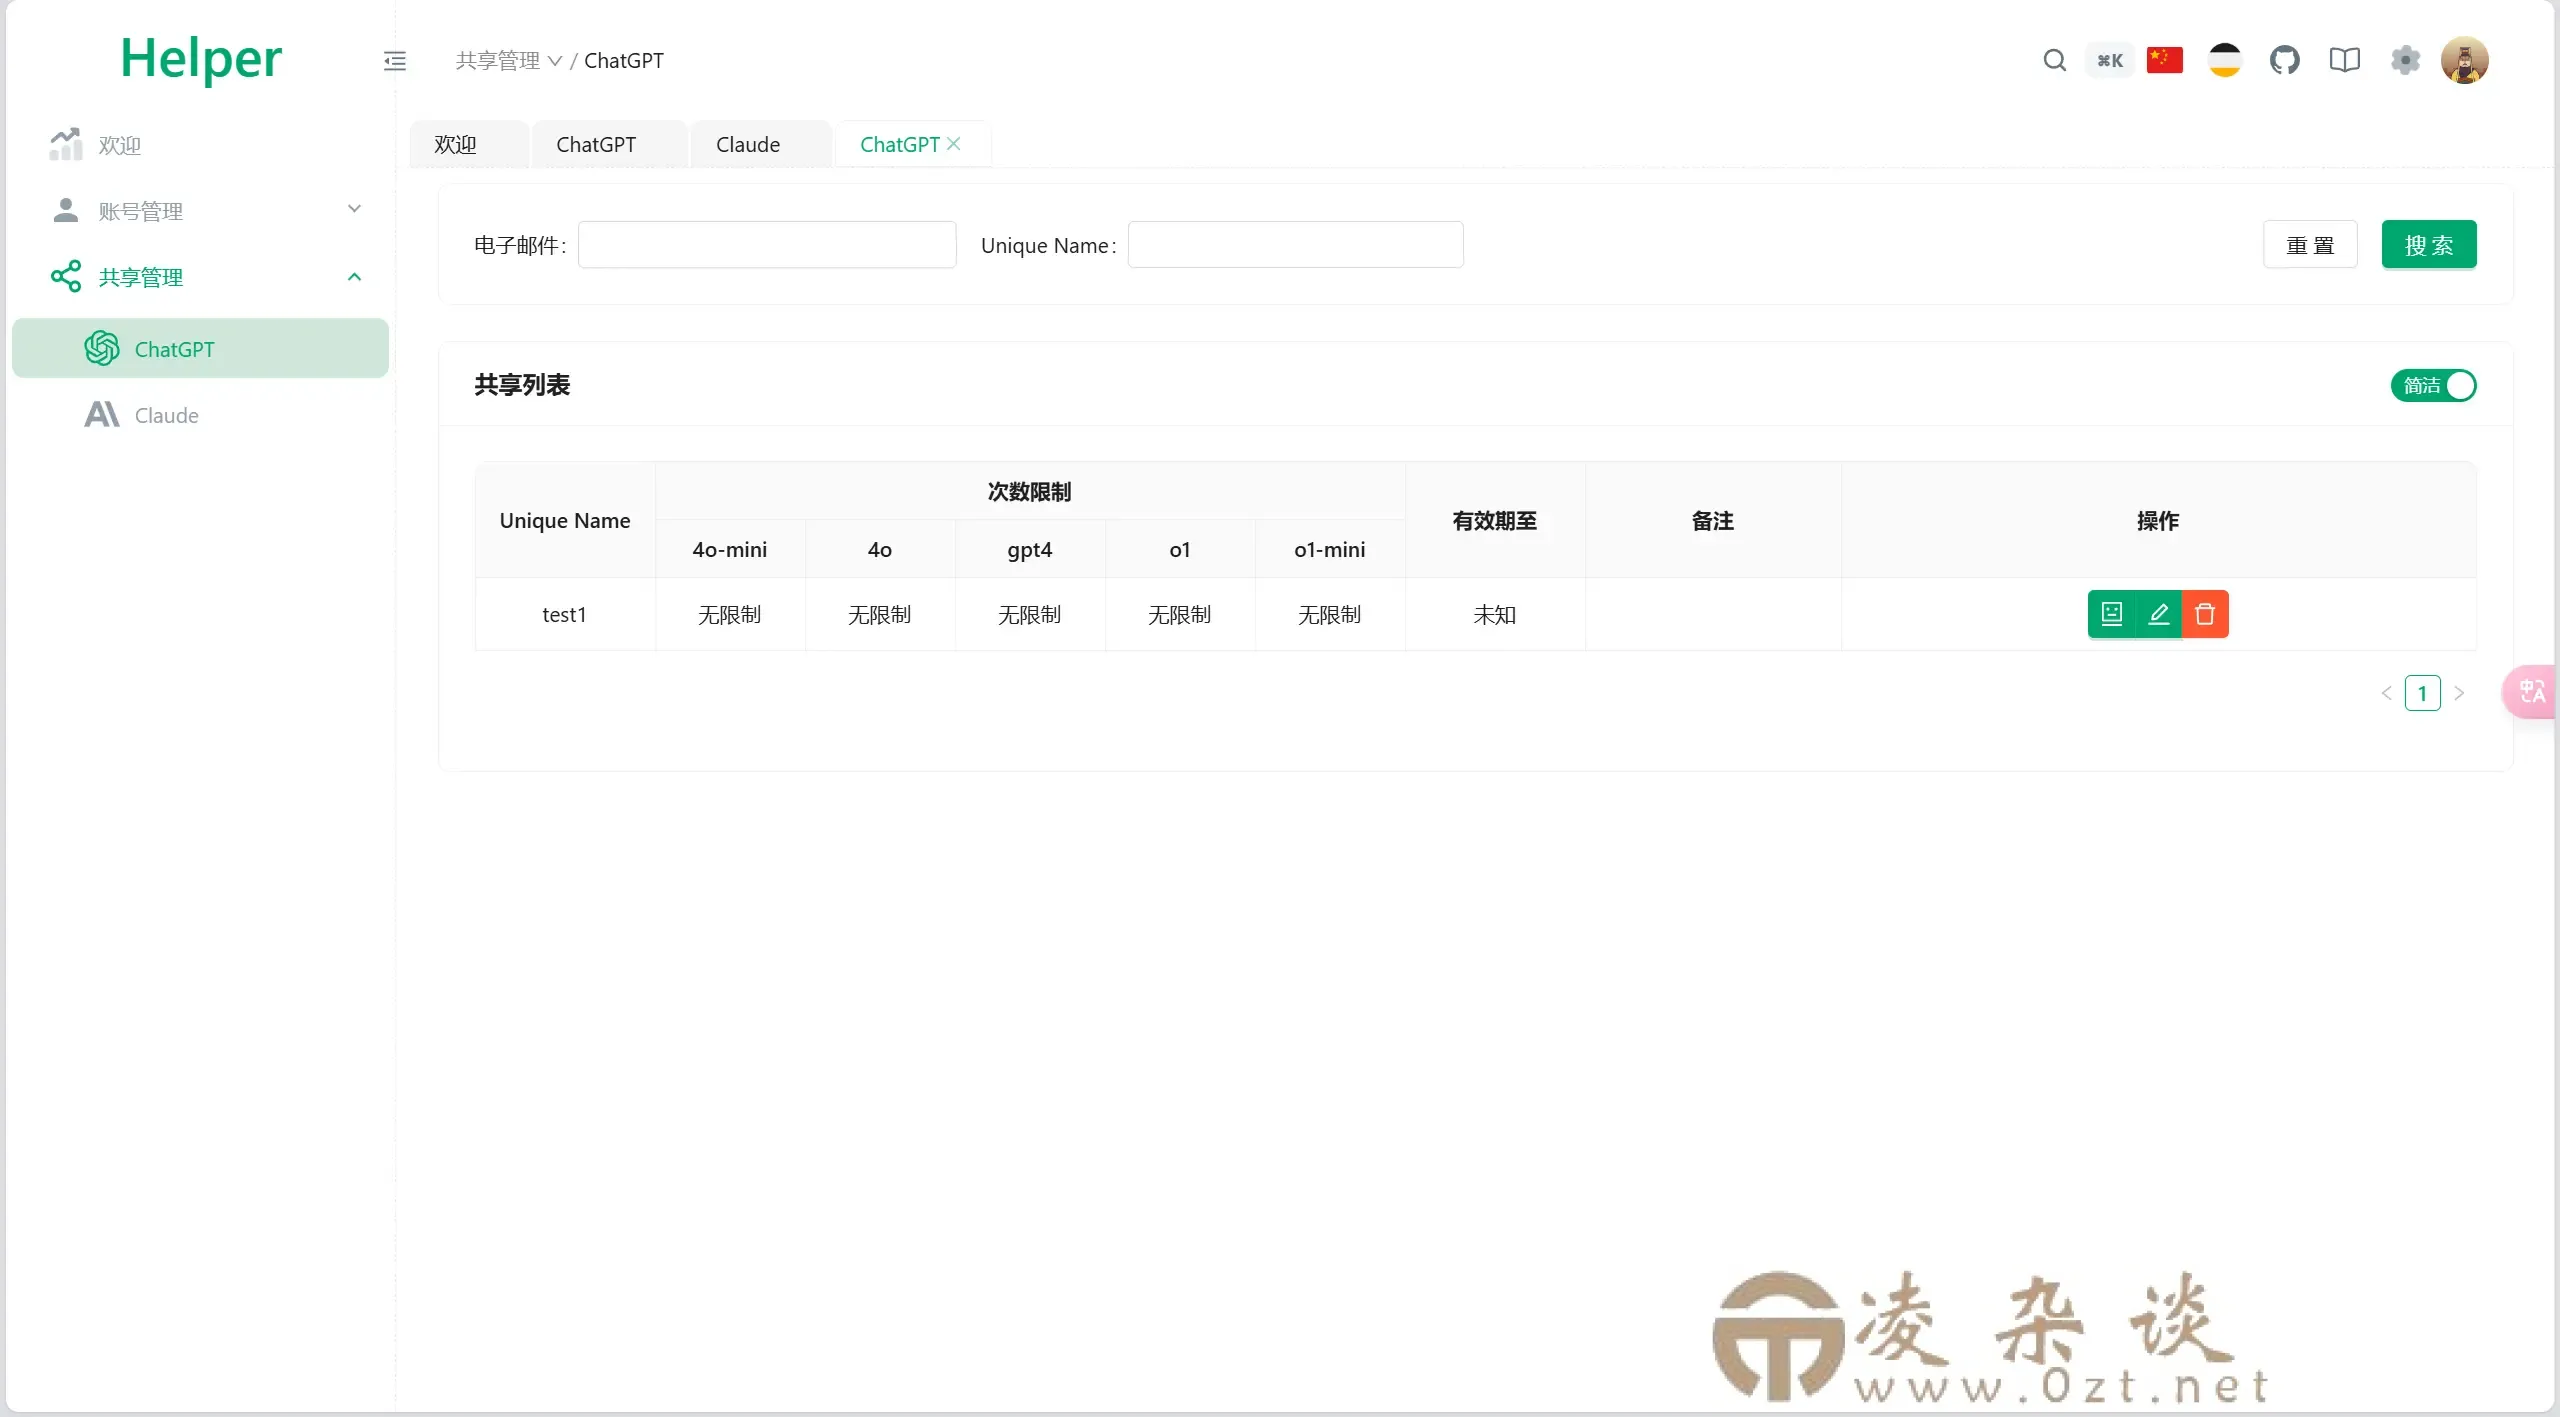The height and width of the screenshot is (1417, 2560).
Task: Open the settings gear icon
Action: [2405, 61]
